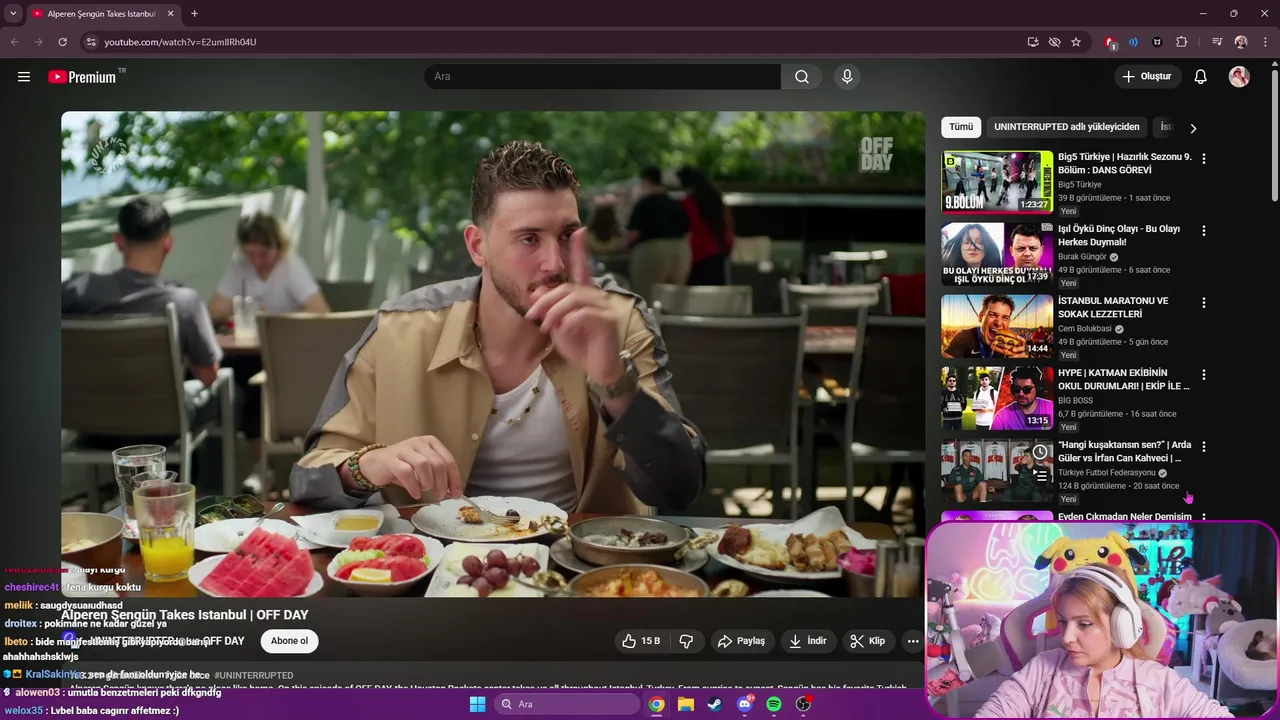Click the Oluştur create button
The width and height of the screenshot is (1280, 720).
pyautogui.click(x=1146, y=77)
